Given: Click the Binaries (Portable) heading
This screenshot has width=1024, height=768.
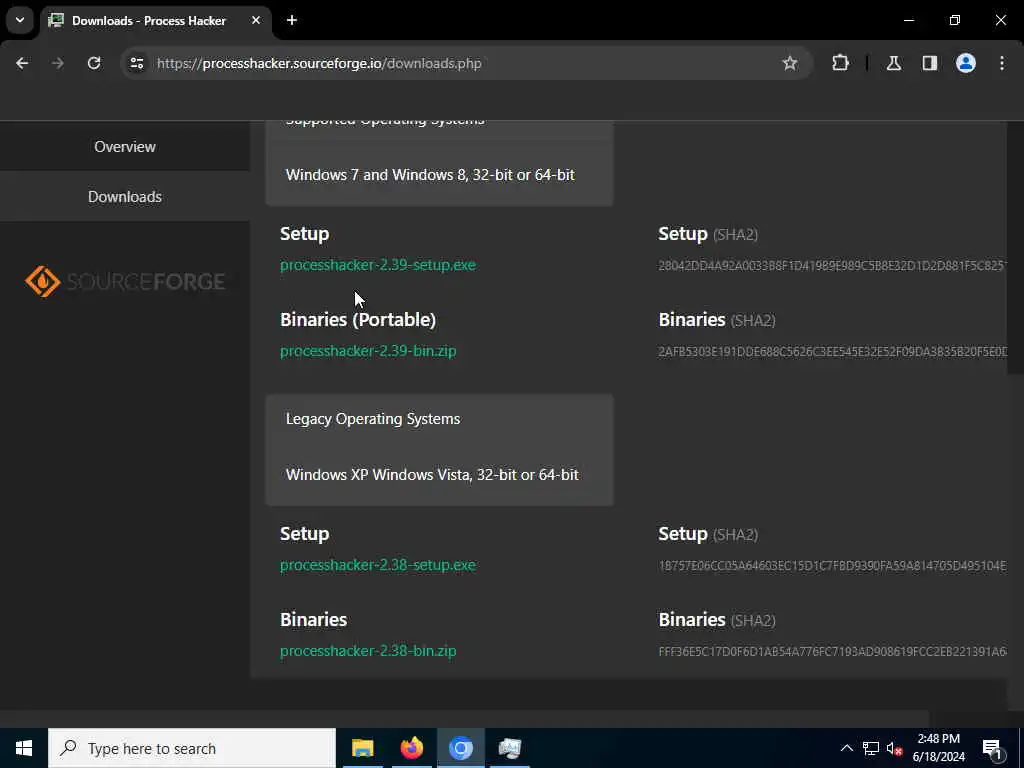Looking at the screenshot, I should click(358, 319).
